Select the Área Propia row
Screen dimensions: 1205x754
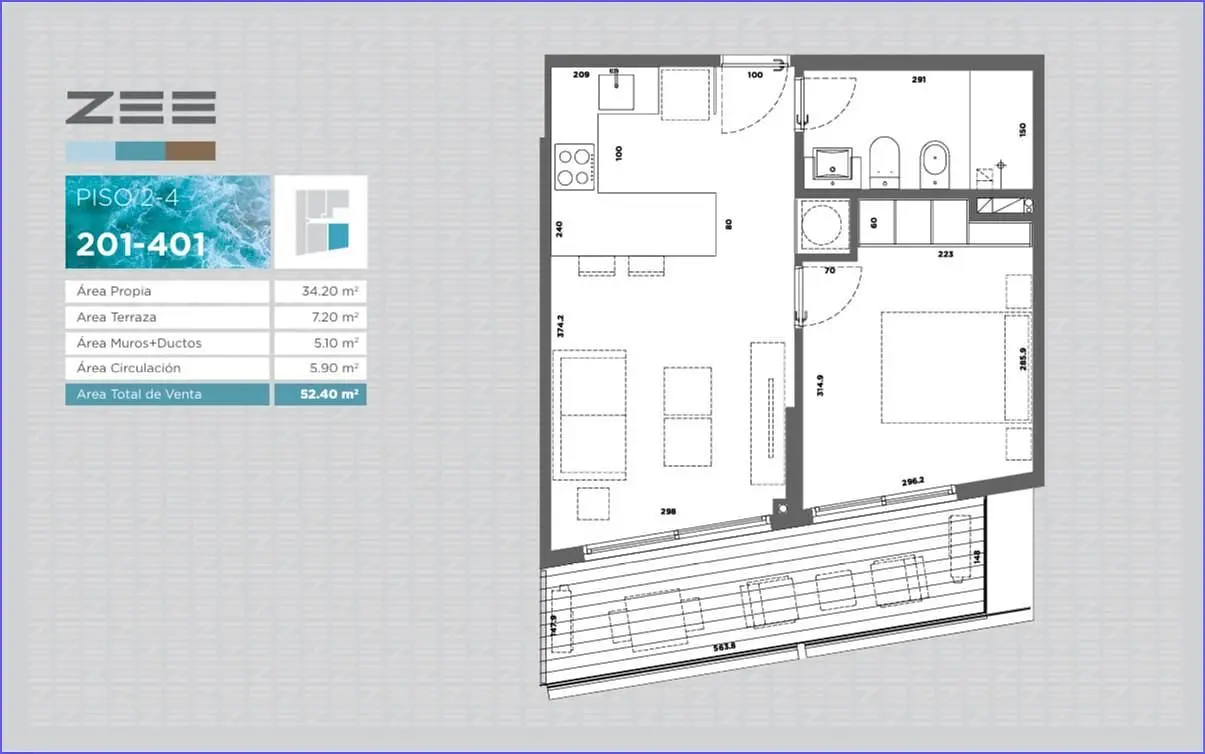tap(216, 292)
